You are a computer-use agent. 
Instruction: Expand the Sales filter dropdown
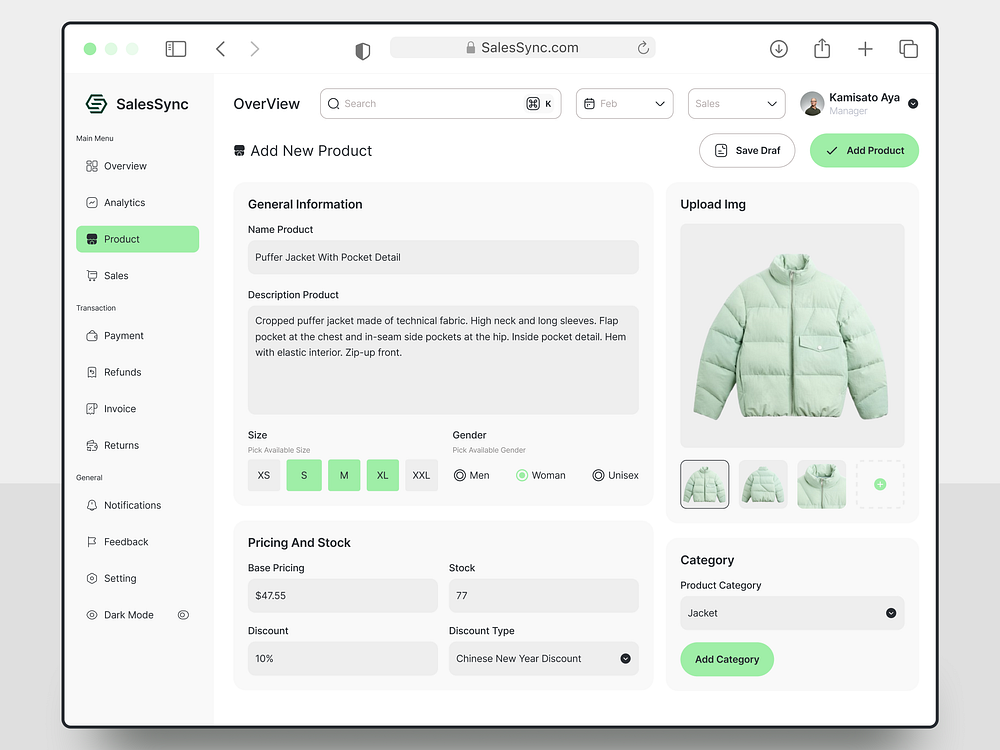point(736,103)
